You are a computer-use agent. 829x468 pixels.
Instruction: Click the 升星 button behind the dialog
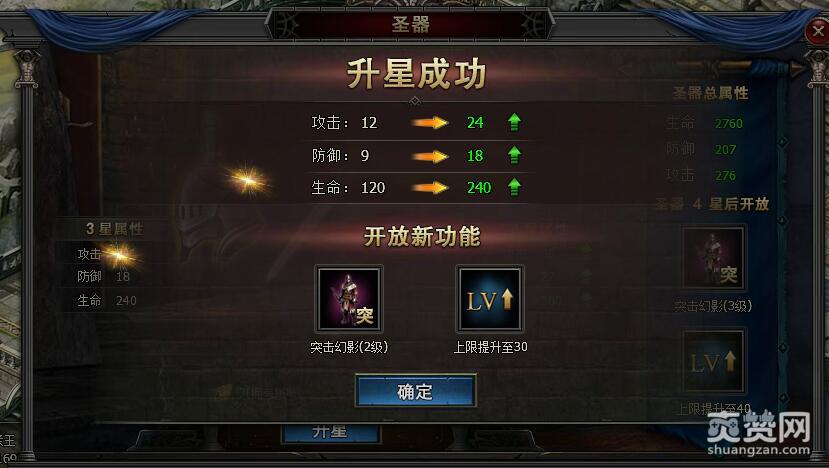tap(330, 433)
